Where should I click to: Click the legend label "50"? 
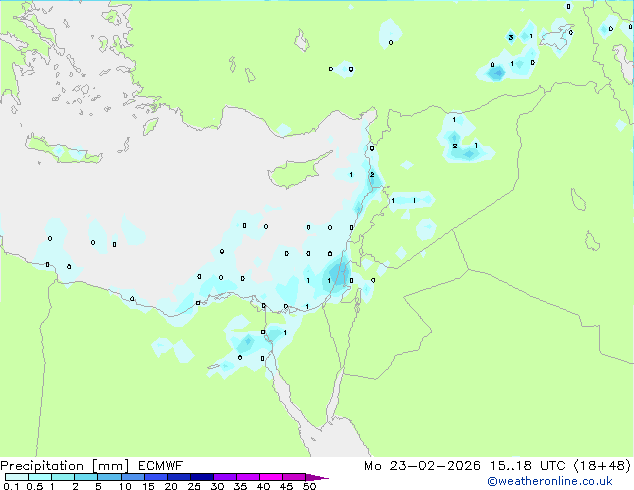pyautogui.click(x=309, y=486)
